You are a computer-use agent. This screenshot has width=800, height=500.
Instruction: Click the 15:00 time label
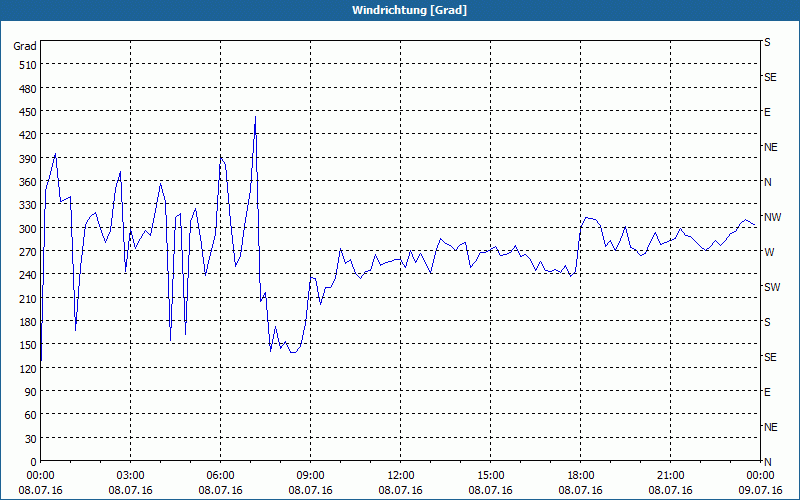tap(490, 476)
